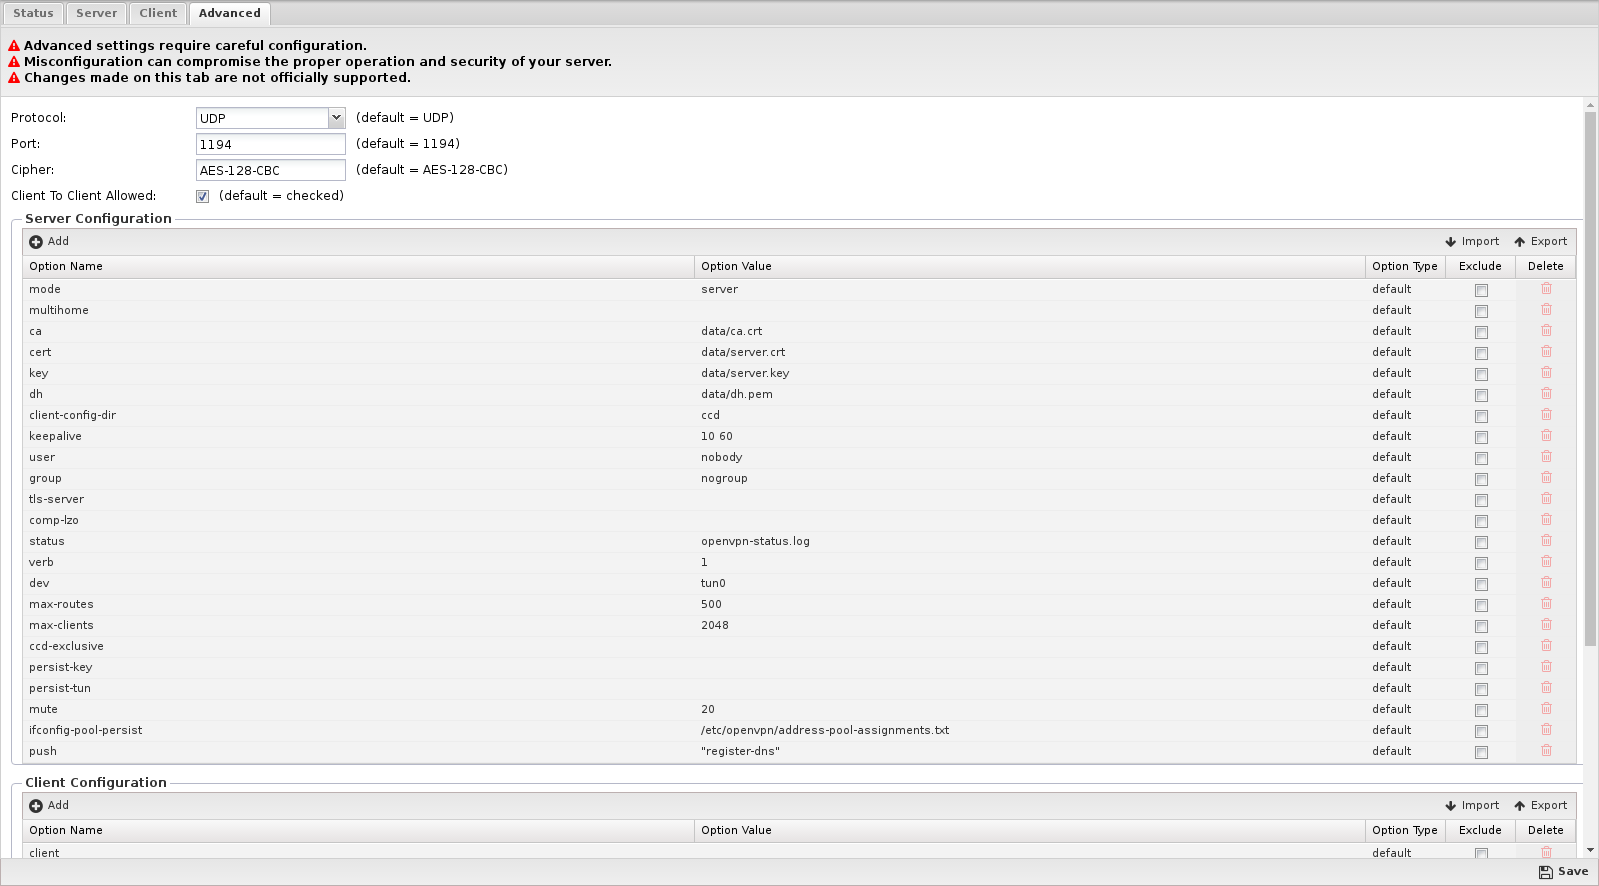Add a new Client Configuration option
The image size is (1599, 886).
point(49,805)
